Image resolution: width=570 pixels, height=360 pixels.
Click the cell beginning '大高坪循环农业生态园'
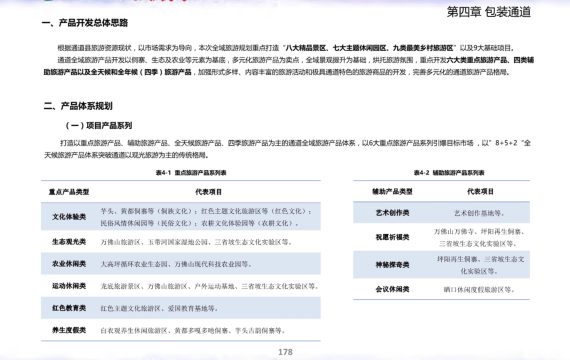point(176,264)
